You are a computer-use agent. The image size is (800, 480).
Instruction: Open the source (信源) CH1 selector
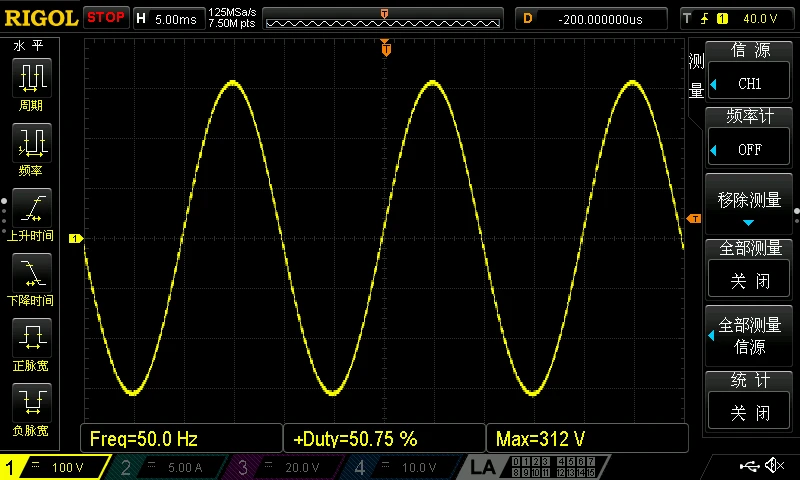tap(749, 84)
